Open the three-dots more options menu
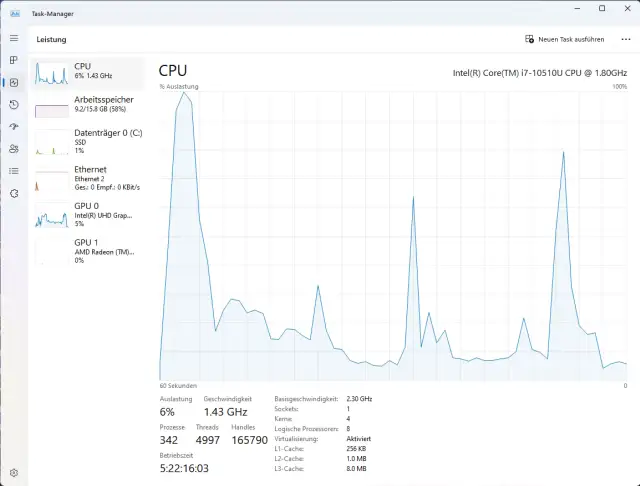The width and height of the screenshot is (640, 486). pyautogui.click(x=626, y=39)
